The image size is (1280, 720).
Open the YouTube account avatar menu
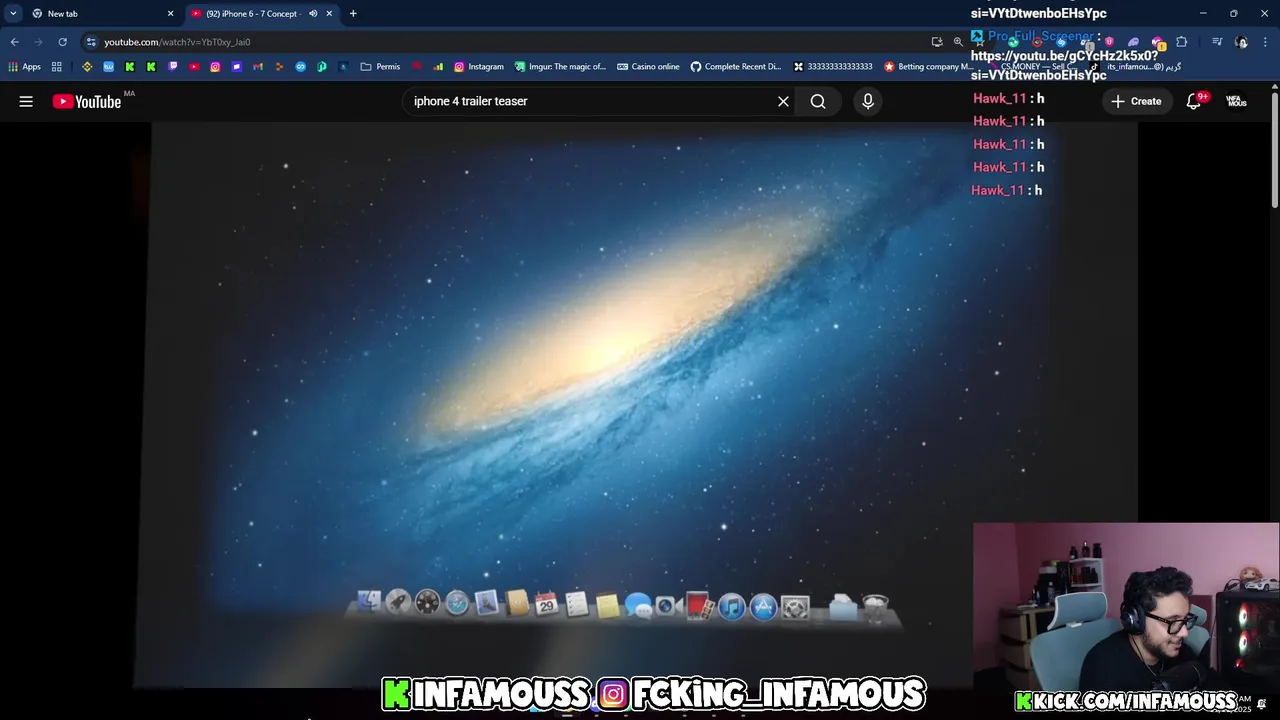click(x=1237, y=101)
